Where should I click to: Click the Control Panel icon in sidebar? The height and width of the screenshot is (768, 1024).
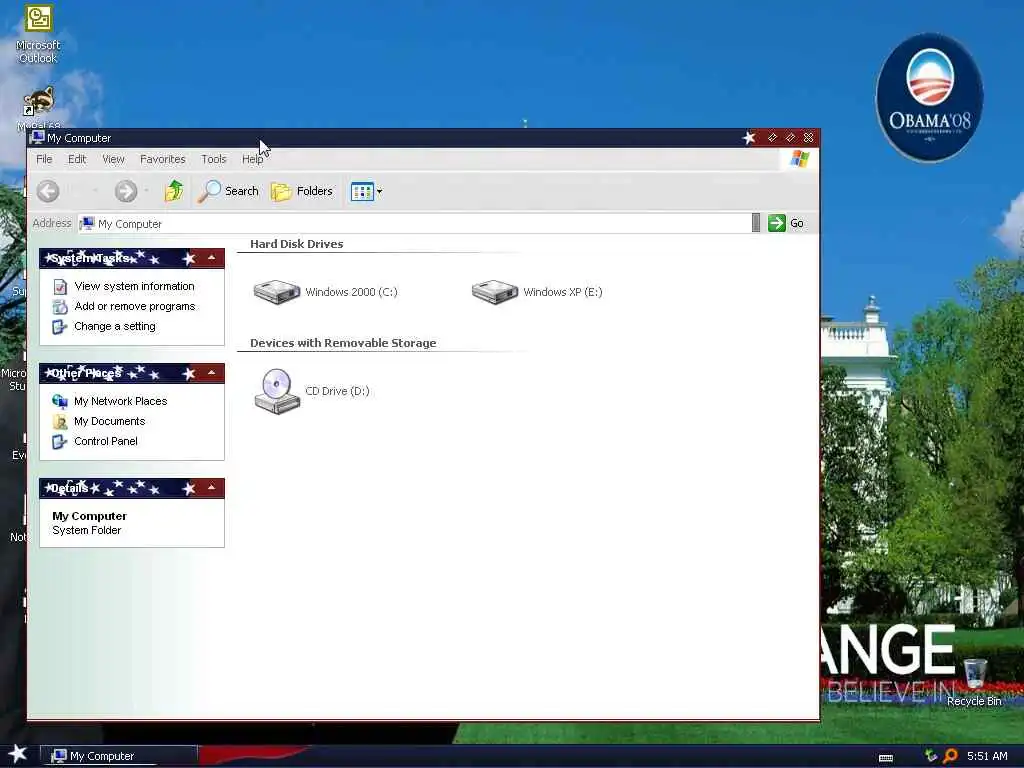(x=59, y=441)
